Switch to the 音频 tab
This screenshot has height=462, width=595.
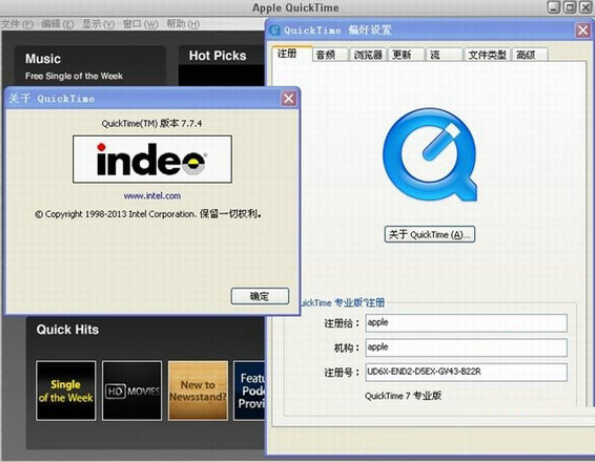tap(329, 55)
